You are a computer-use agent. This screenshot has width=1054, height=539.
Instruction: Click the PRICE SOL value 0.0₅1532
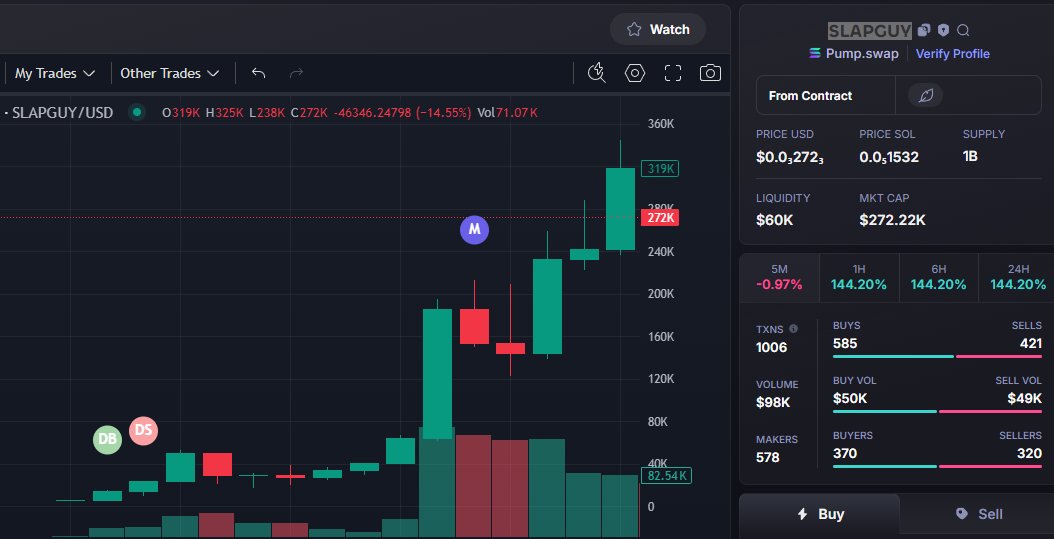[889, 157]
